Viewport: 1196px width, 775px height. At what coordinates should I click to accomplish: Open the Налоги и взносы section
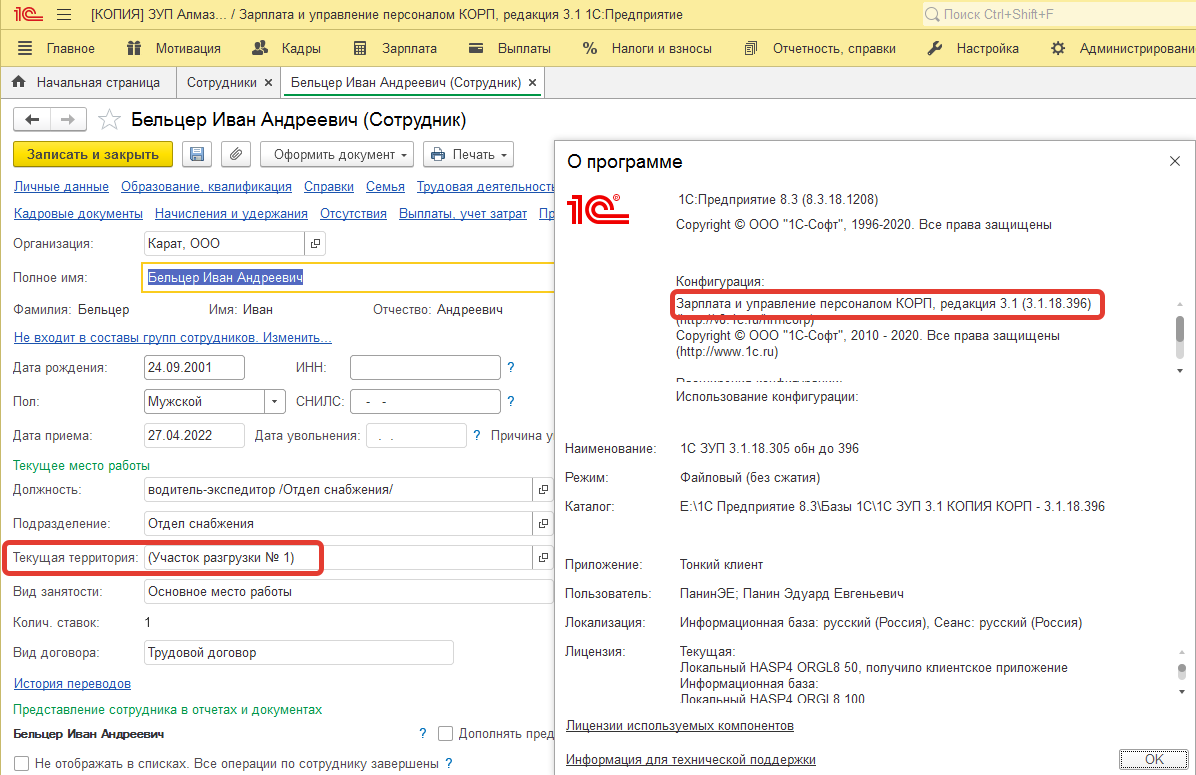point(647,48)
